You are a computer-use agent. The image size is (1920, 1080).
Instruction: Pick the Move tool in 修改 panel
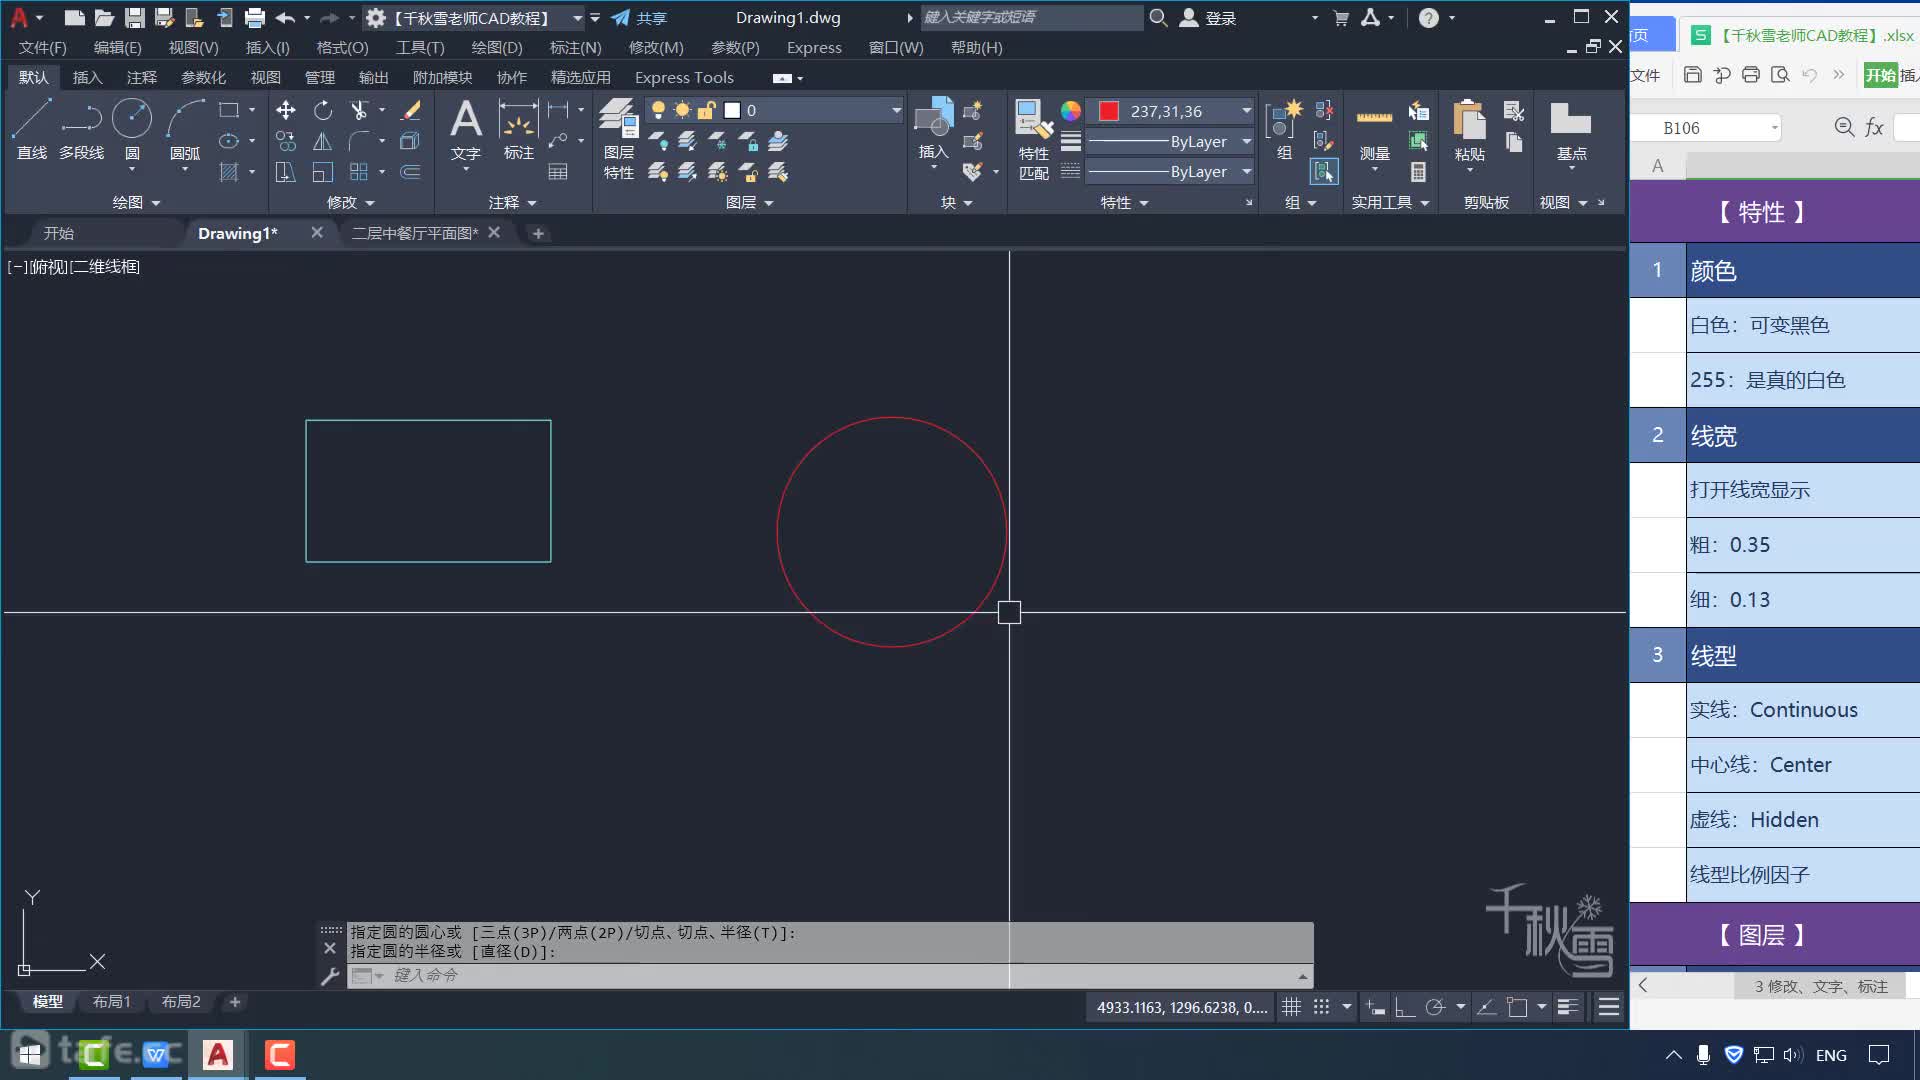point(286,110)
